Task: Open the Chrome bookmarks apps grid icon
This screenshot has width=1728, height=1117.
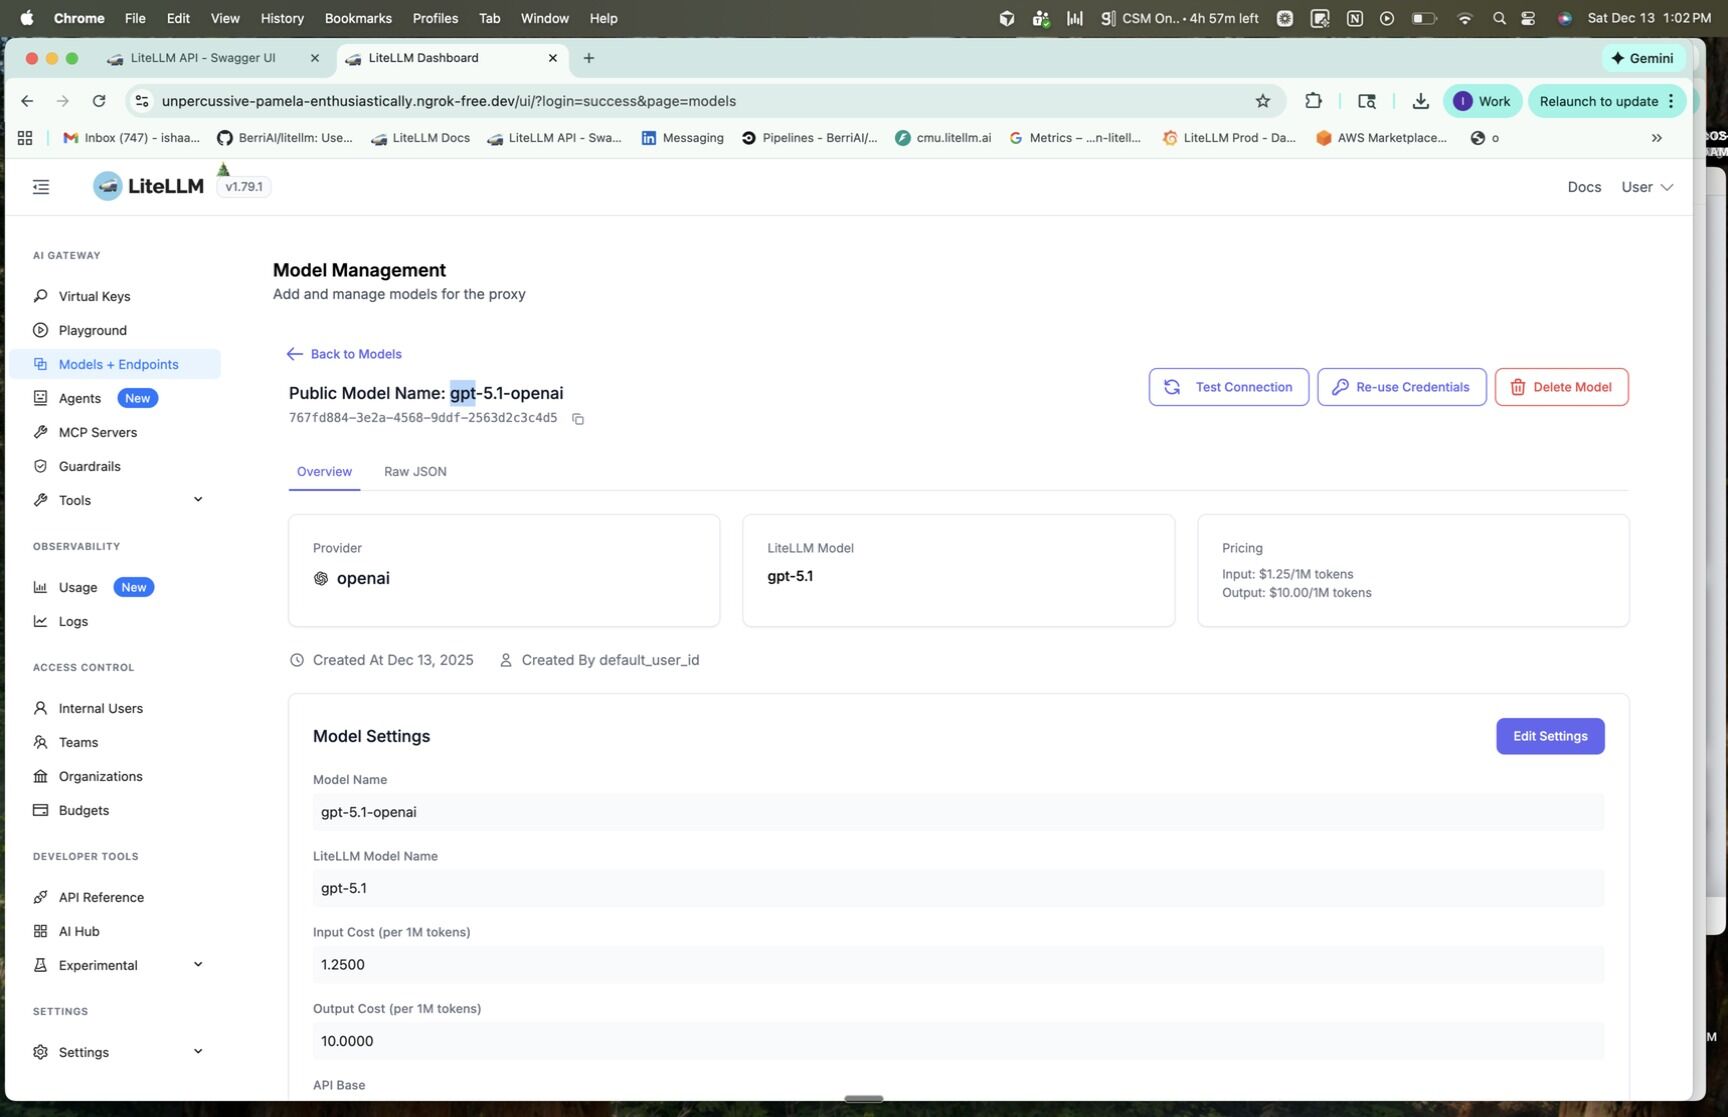Action: pos(25,138)
